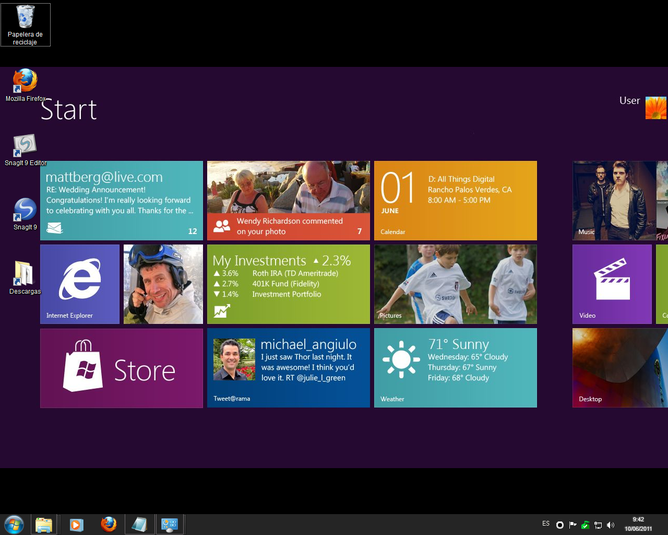Open the Pictures tile with soccer kids
This screenshot has width=668, height=535.
455,284
